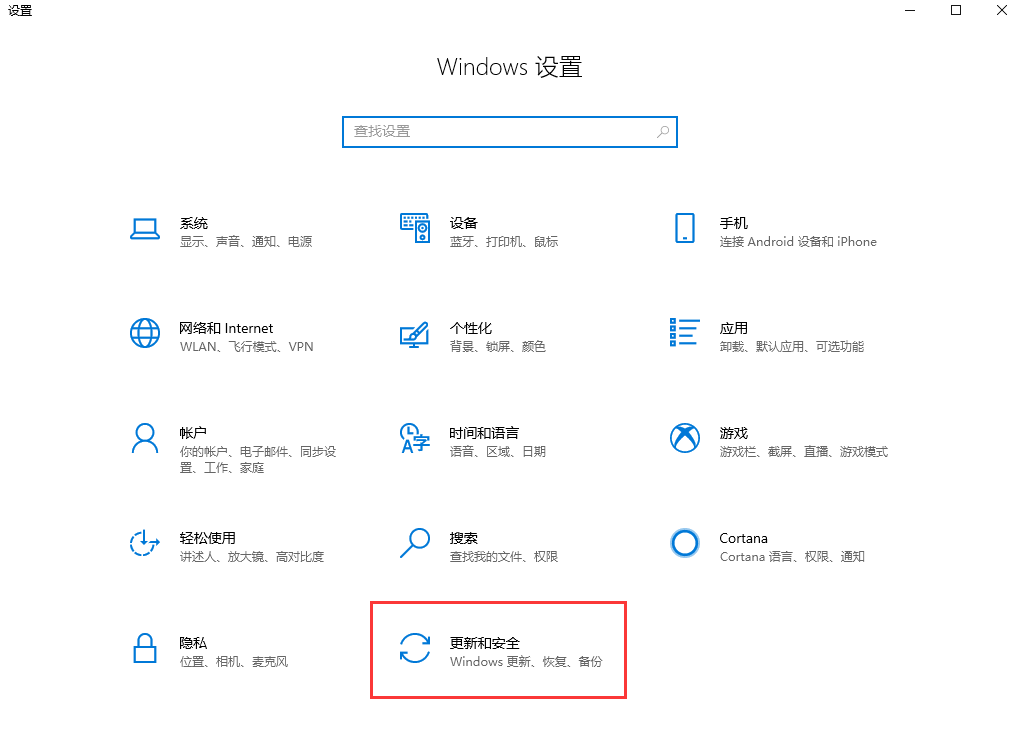This screenshot has width=1022, height=749.
Task: Click the Cortana title
Action: pos(743,538)
